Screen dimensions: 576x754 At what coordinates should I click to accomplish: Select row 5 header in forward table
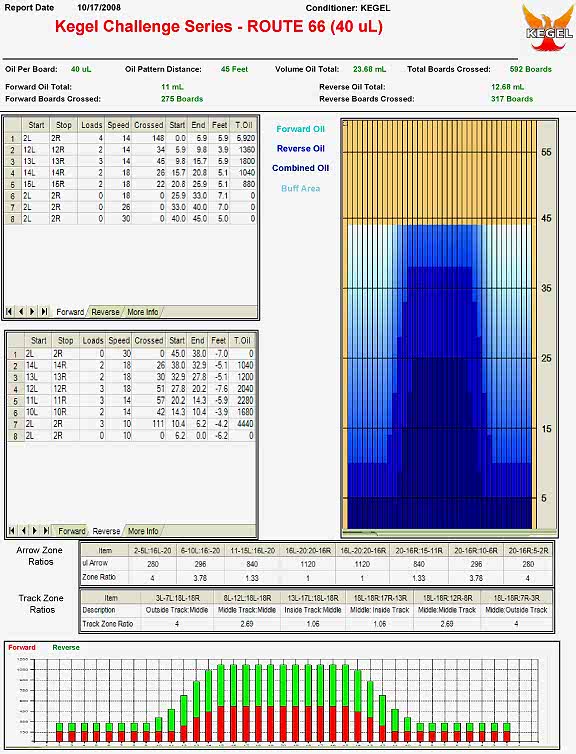point(13,185)
